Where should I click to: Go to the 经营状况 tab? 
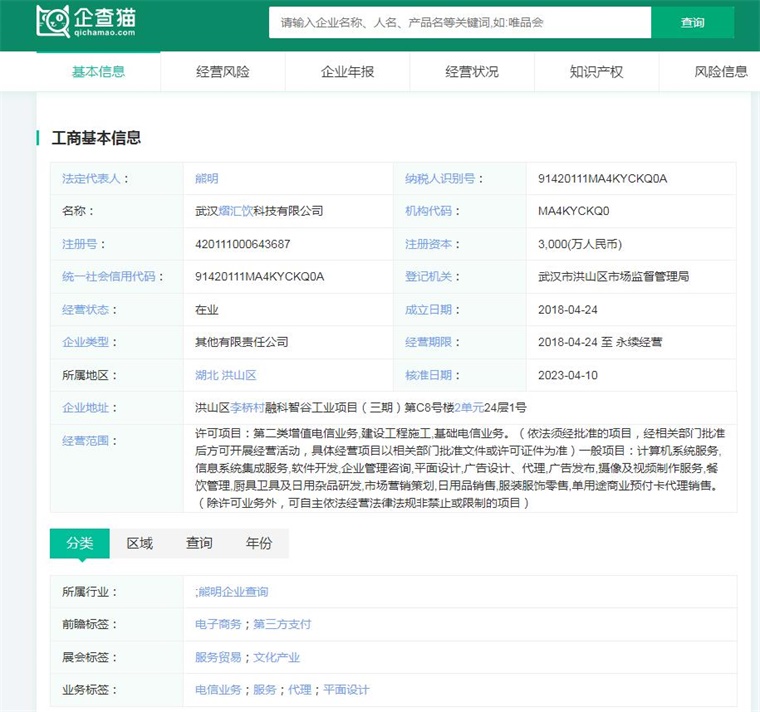tap(472, 72)
